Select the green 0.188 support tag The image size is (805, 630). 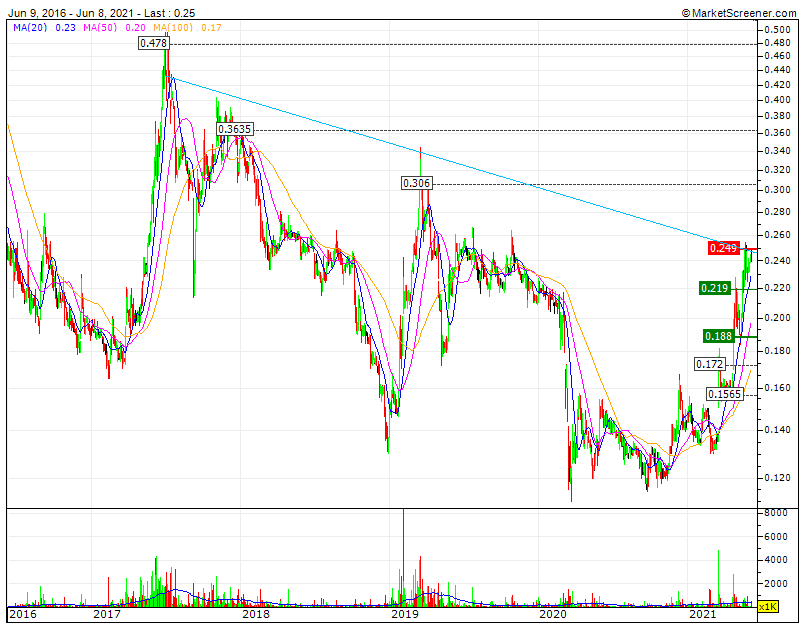pos(718,336)
